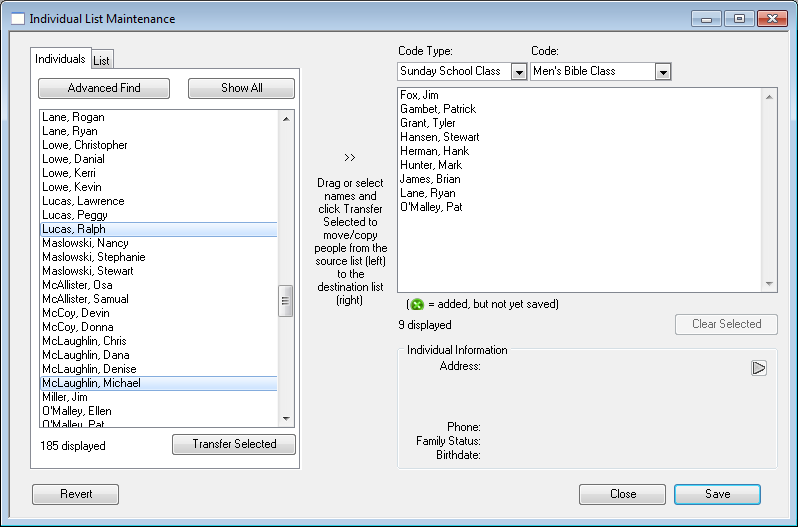The width and height of the screenshot is (798, 527).
Task: Choose Hunter, Mark in destination list
Action: pyautogui.click(x=430, y=165)
